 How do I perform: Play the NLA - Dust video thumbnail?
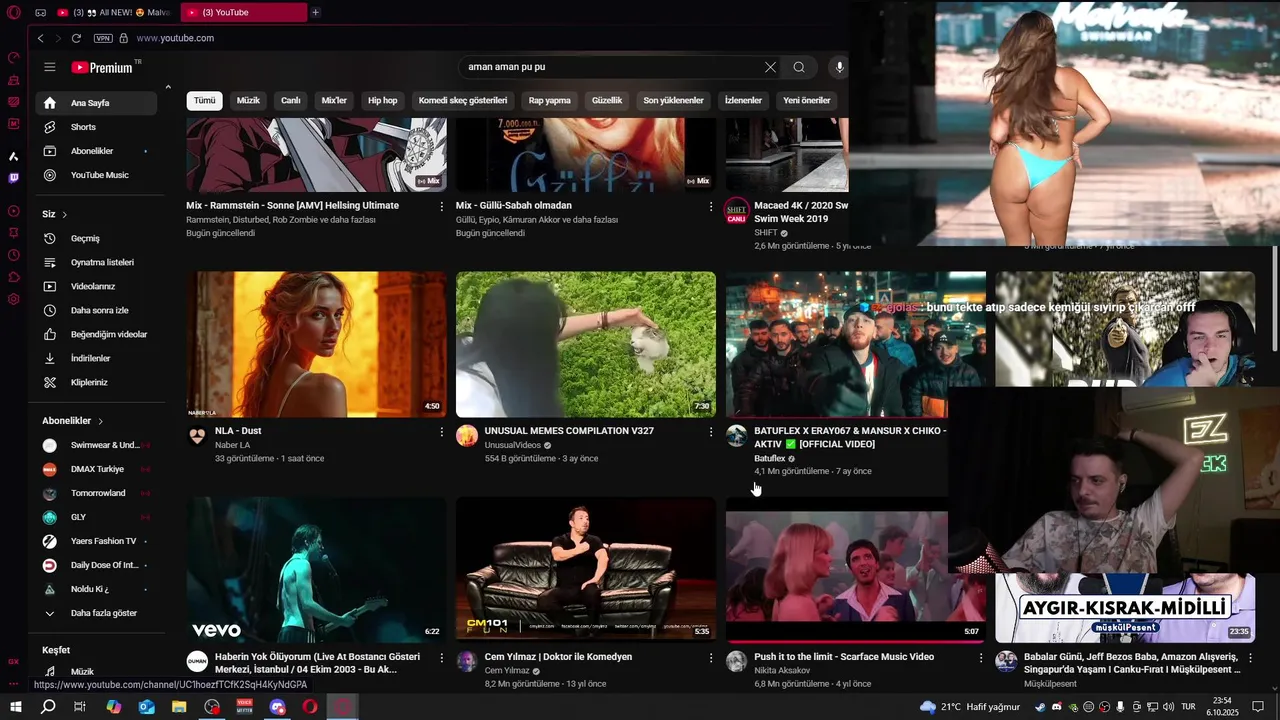316,344
